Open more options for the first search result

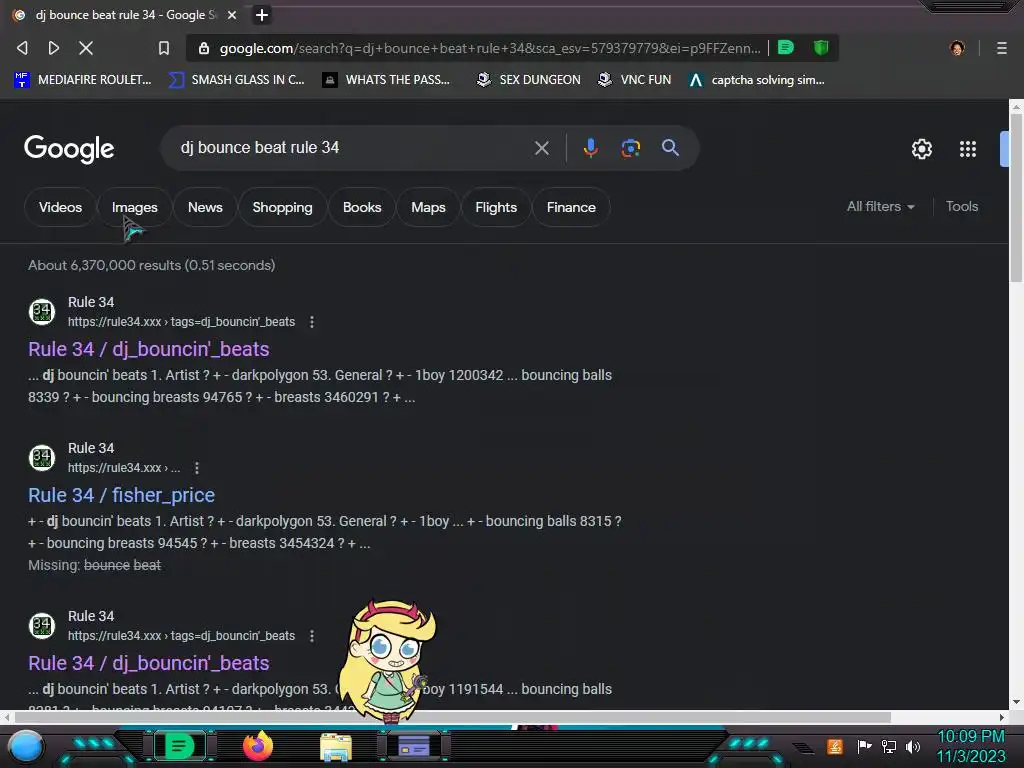click(x=312, y=322)
